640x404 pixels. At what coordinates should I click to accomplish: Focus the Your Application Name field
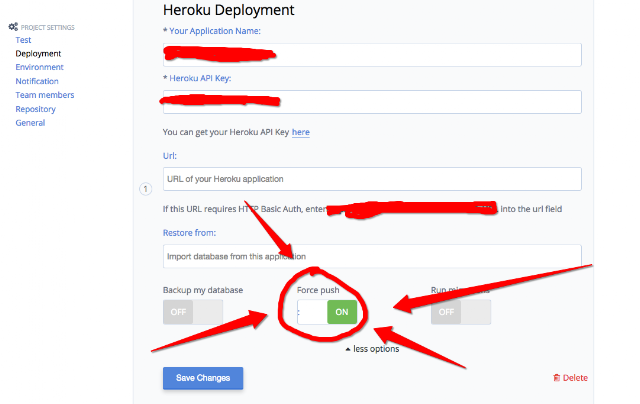click(372, 55)
